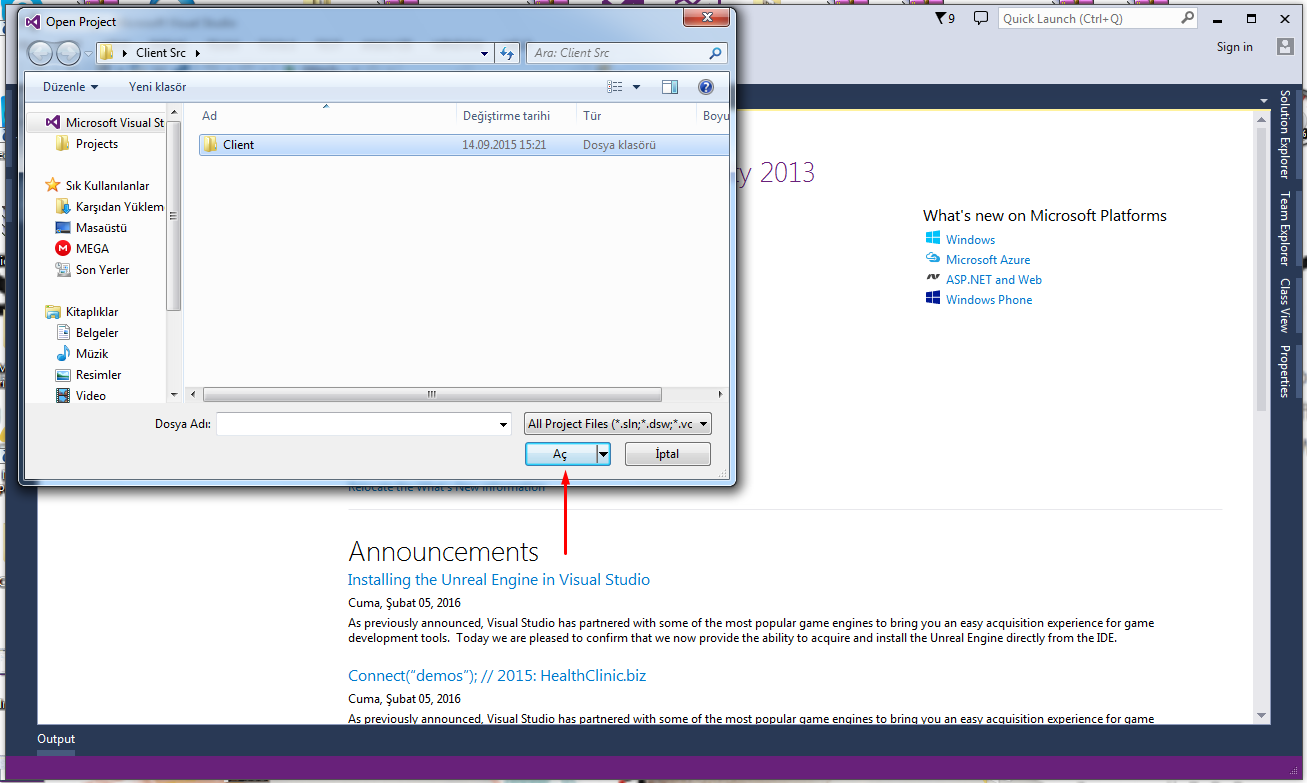Click the search magnifier in the dialog search box
The width and height of the screenshot is (1307, 783).
pyautogui.click(x=715, y=53)
